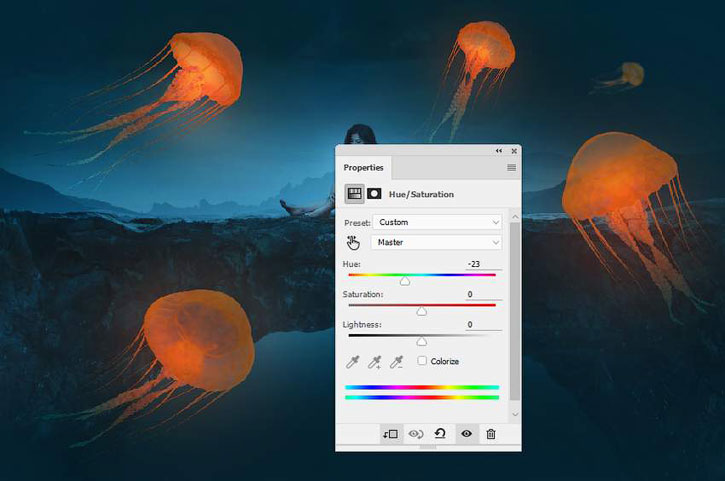
Task: Open the Preset dropdown showing Custom
Action: [437, 222]
